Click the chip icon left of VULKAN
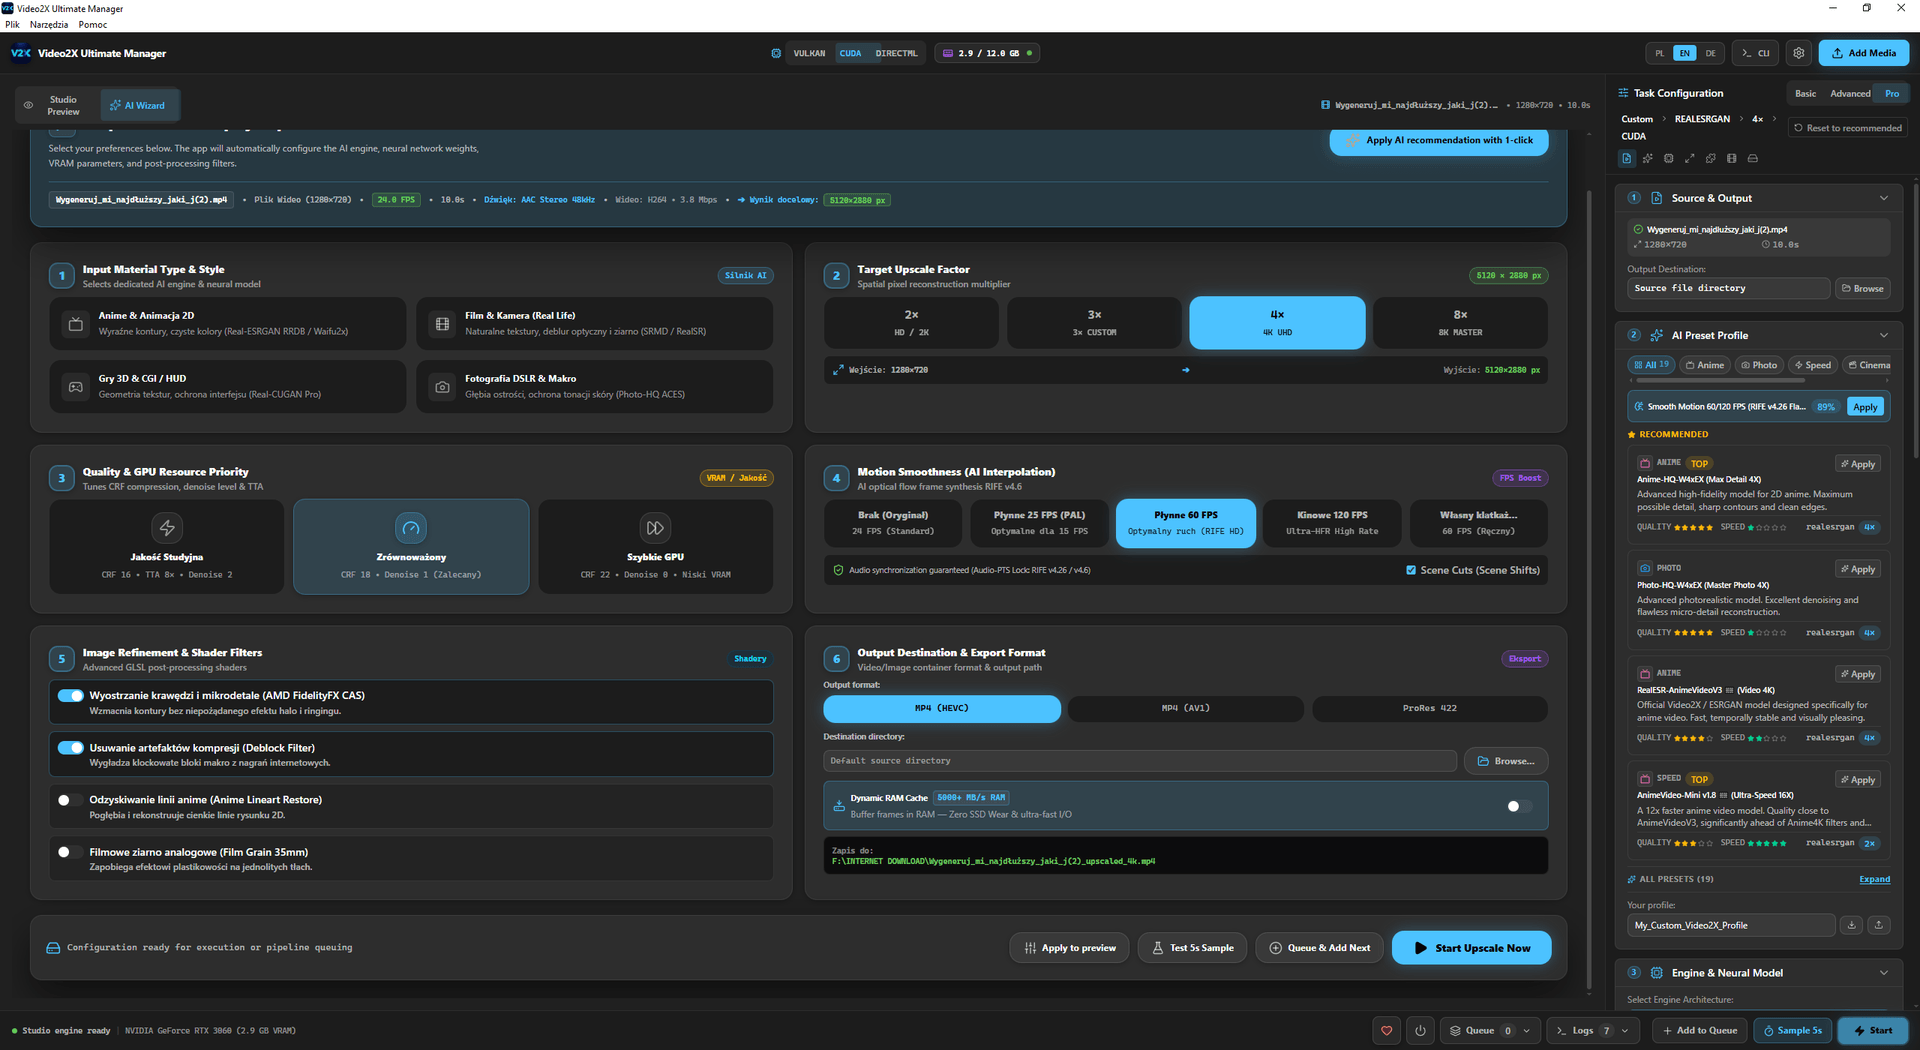 (776, 53)
